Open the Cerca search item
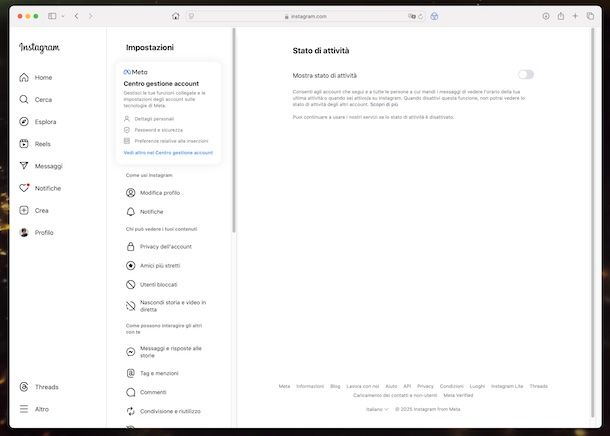The image size is (610, 436). point(36,100)
